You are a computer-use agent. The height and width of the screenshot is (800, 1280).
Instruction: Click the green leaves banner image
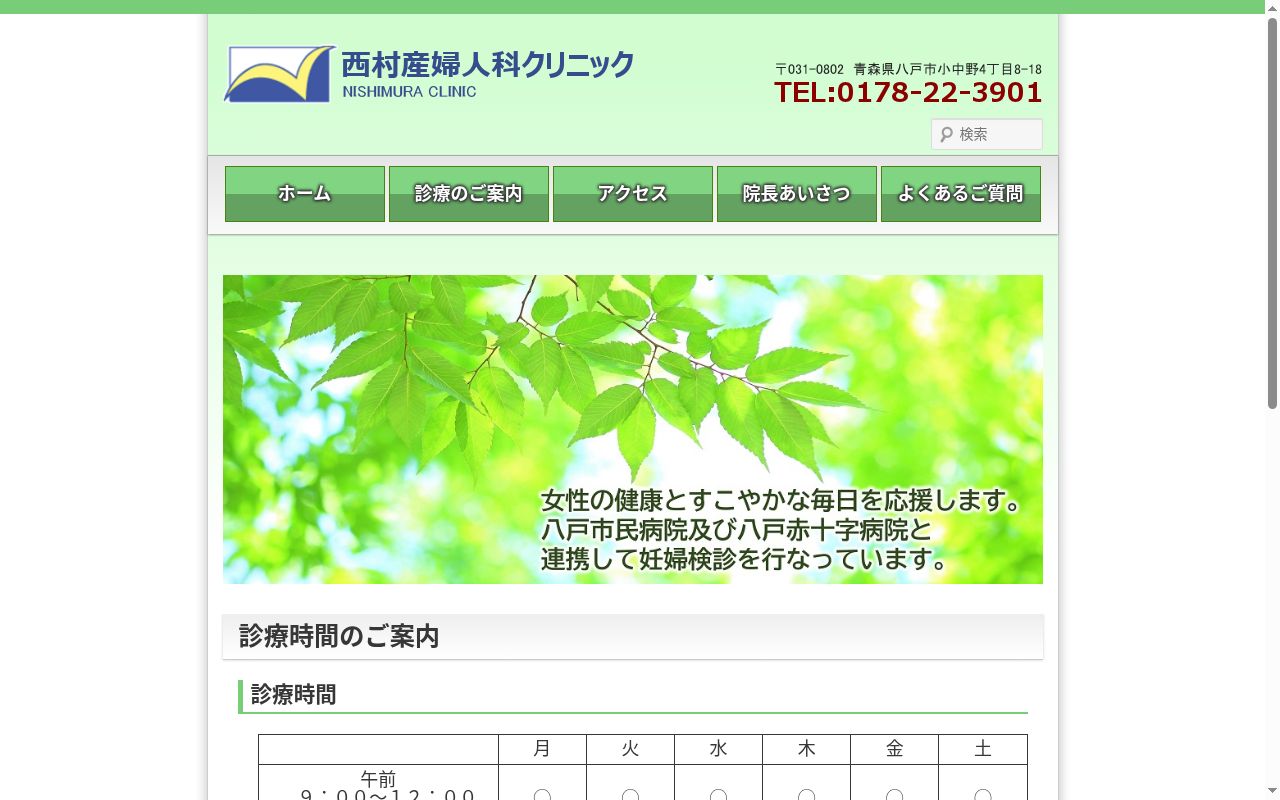point(633,429)
